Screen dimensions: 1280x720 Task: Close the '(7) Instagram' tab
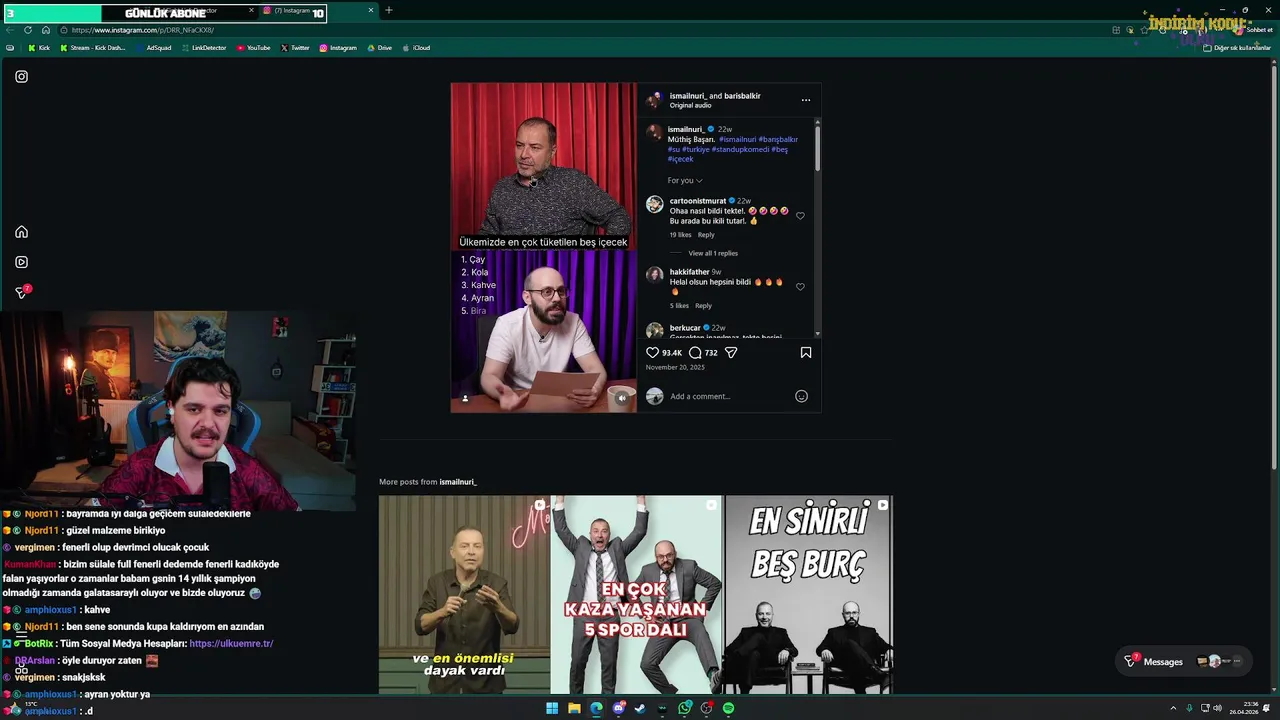(x=370, y=11)
